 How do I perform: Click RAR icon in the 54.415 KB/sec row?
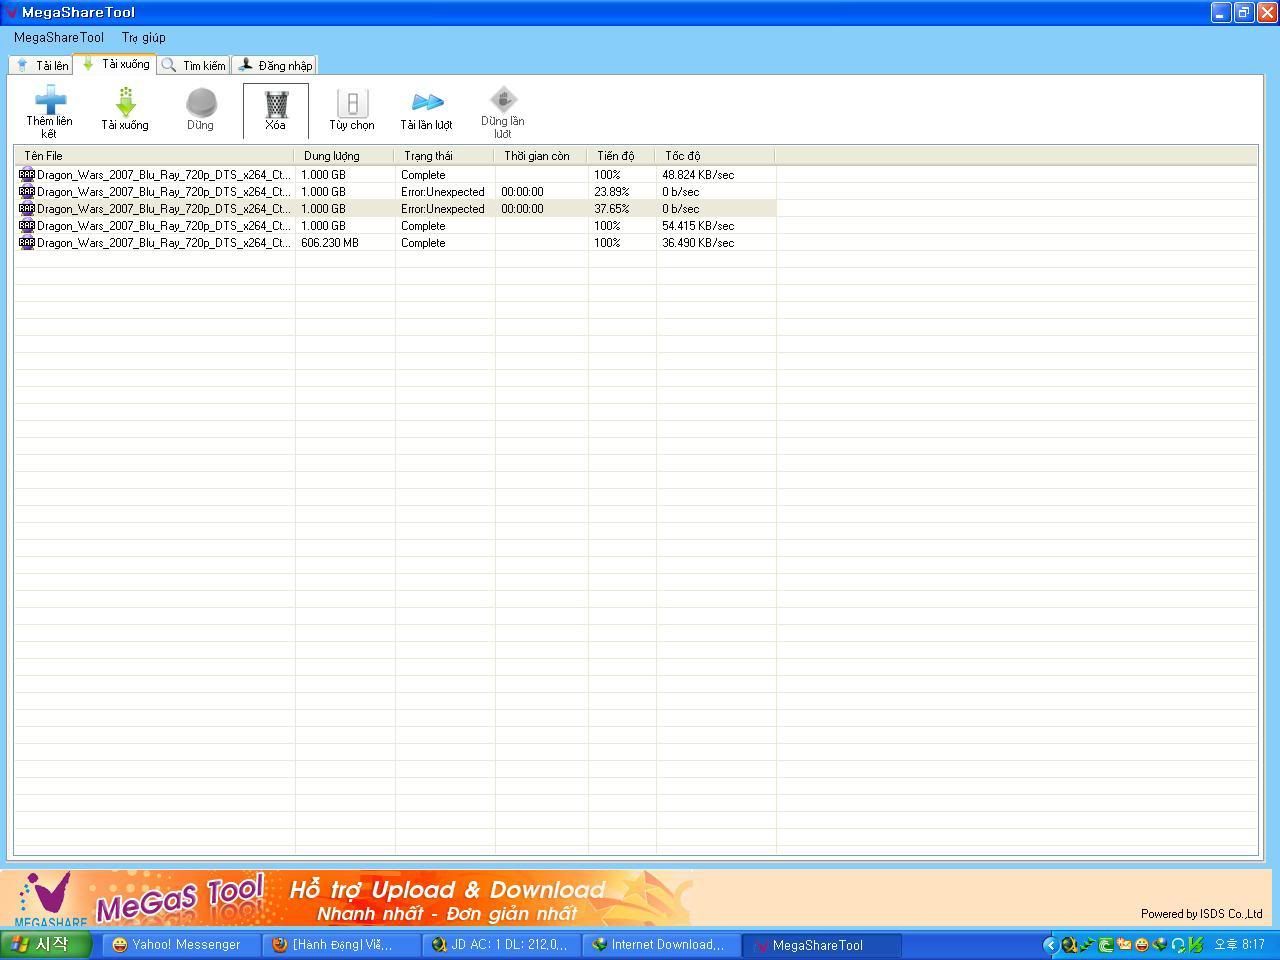coord(27,225)
